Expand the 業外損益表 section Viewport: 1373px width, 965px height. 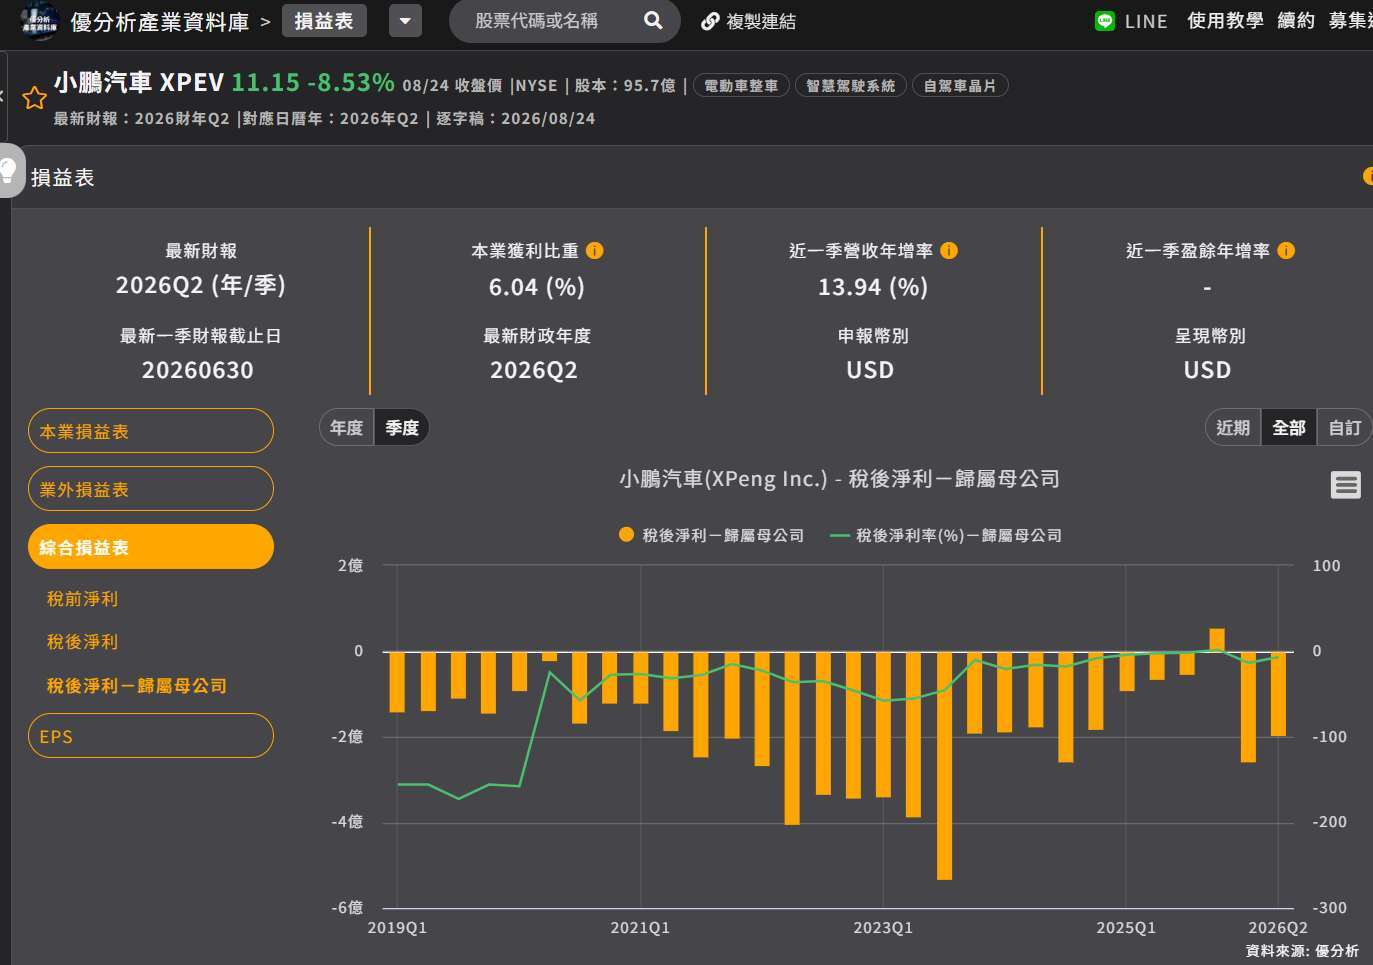click(x=151, y=489)
